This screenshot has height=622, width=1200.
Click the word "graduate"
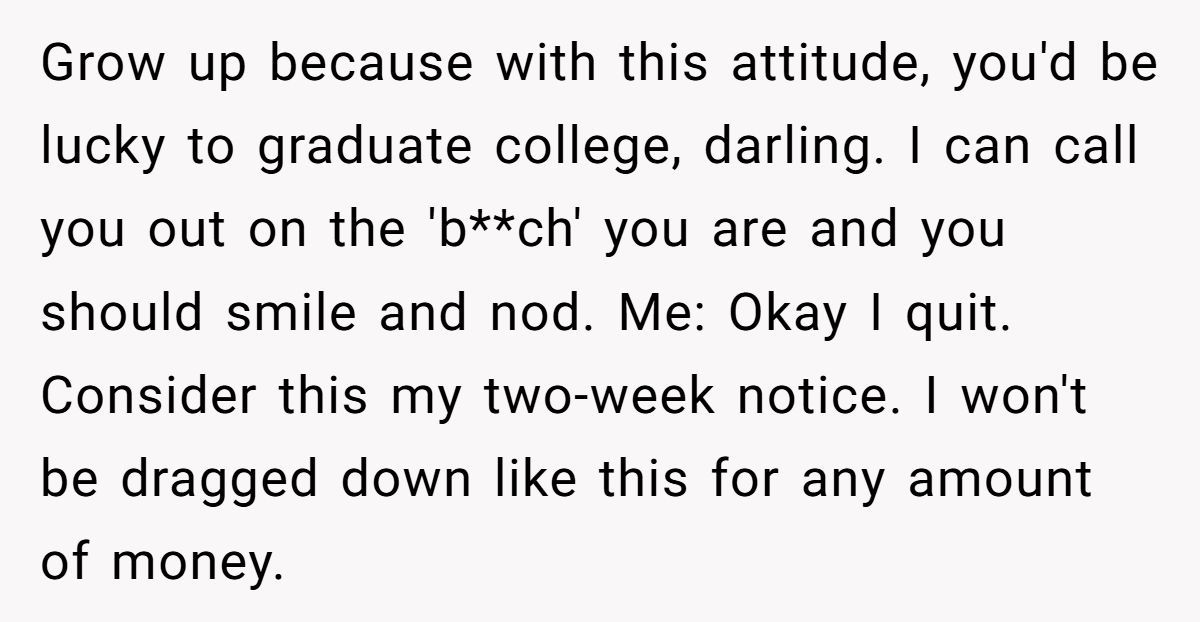click(x=365, y=148)
